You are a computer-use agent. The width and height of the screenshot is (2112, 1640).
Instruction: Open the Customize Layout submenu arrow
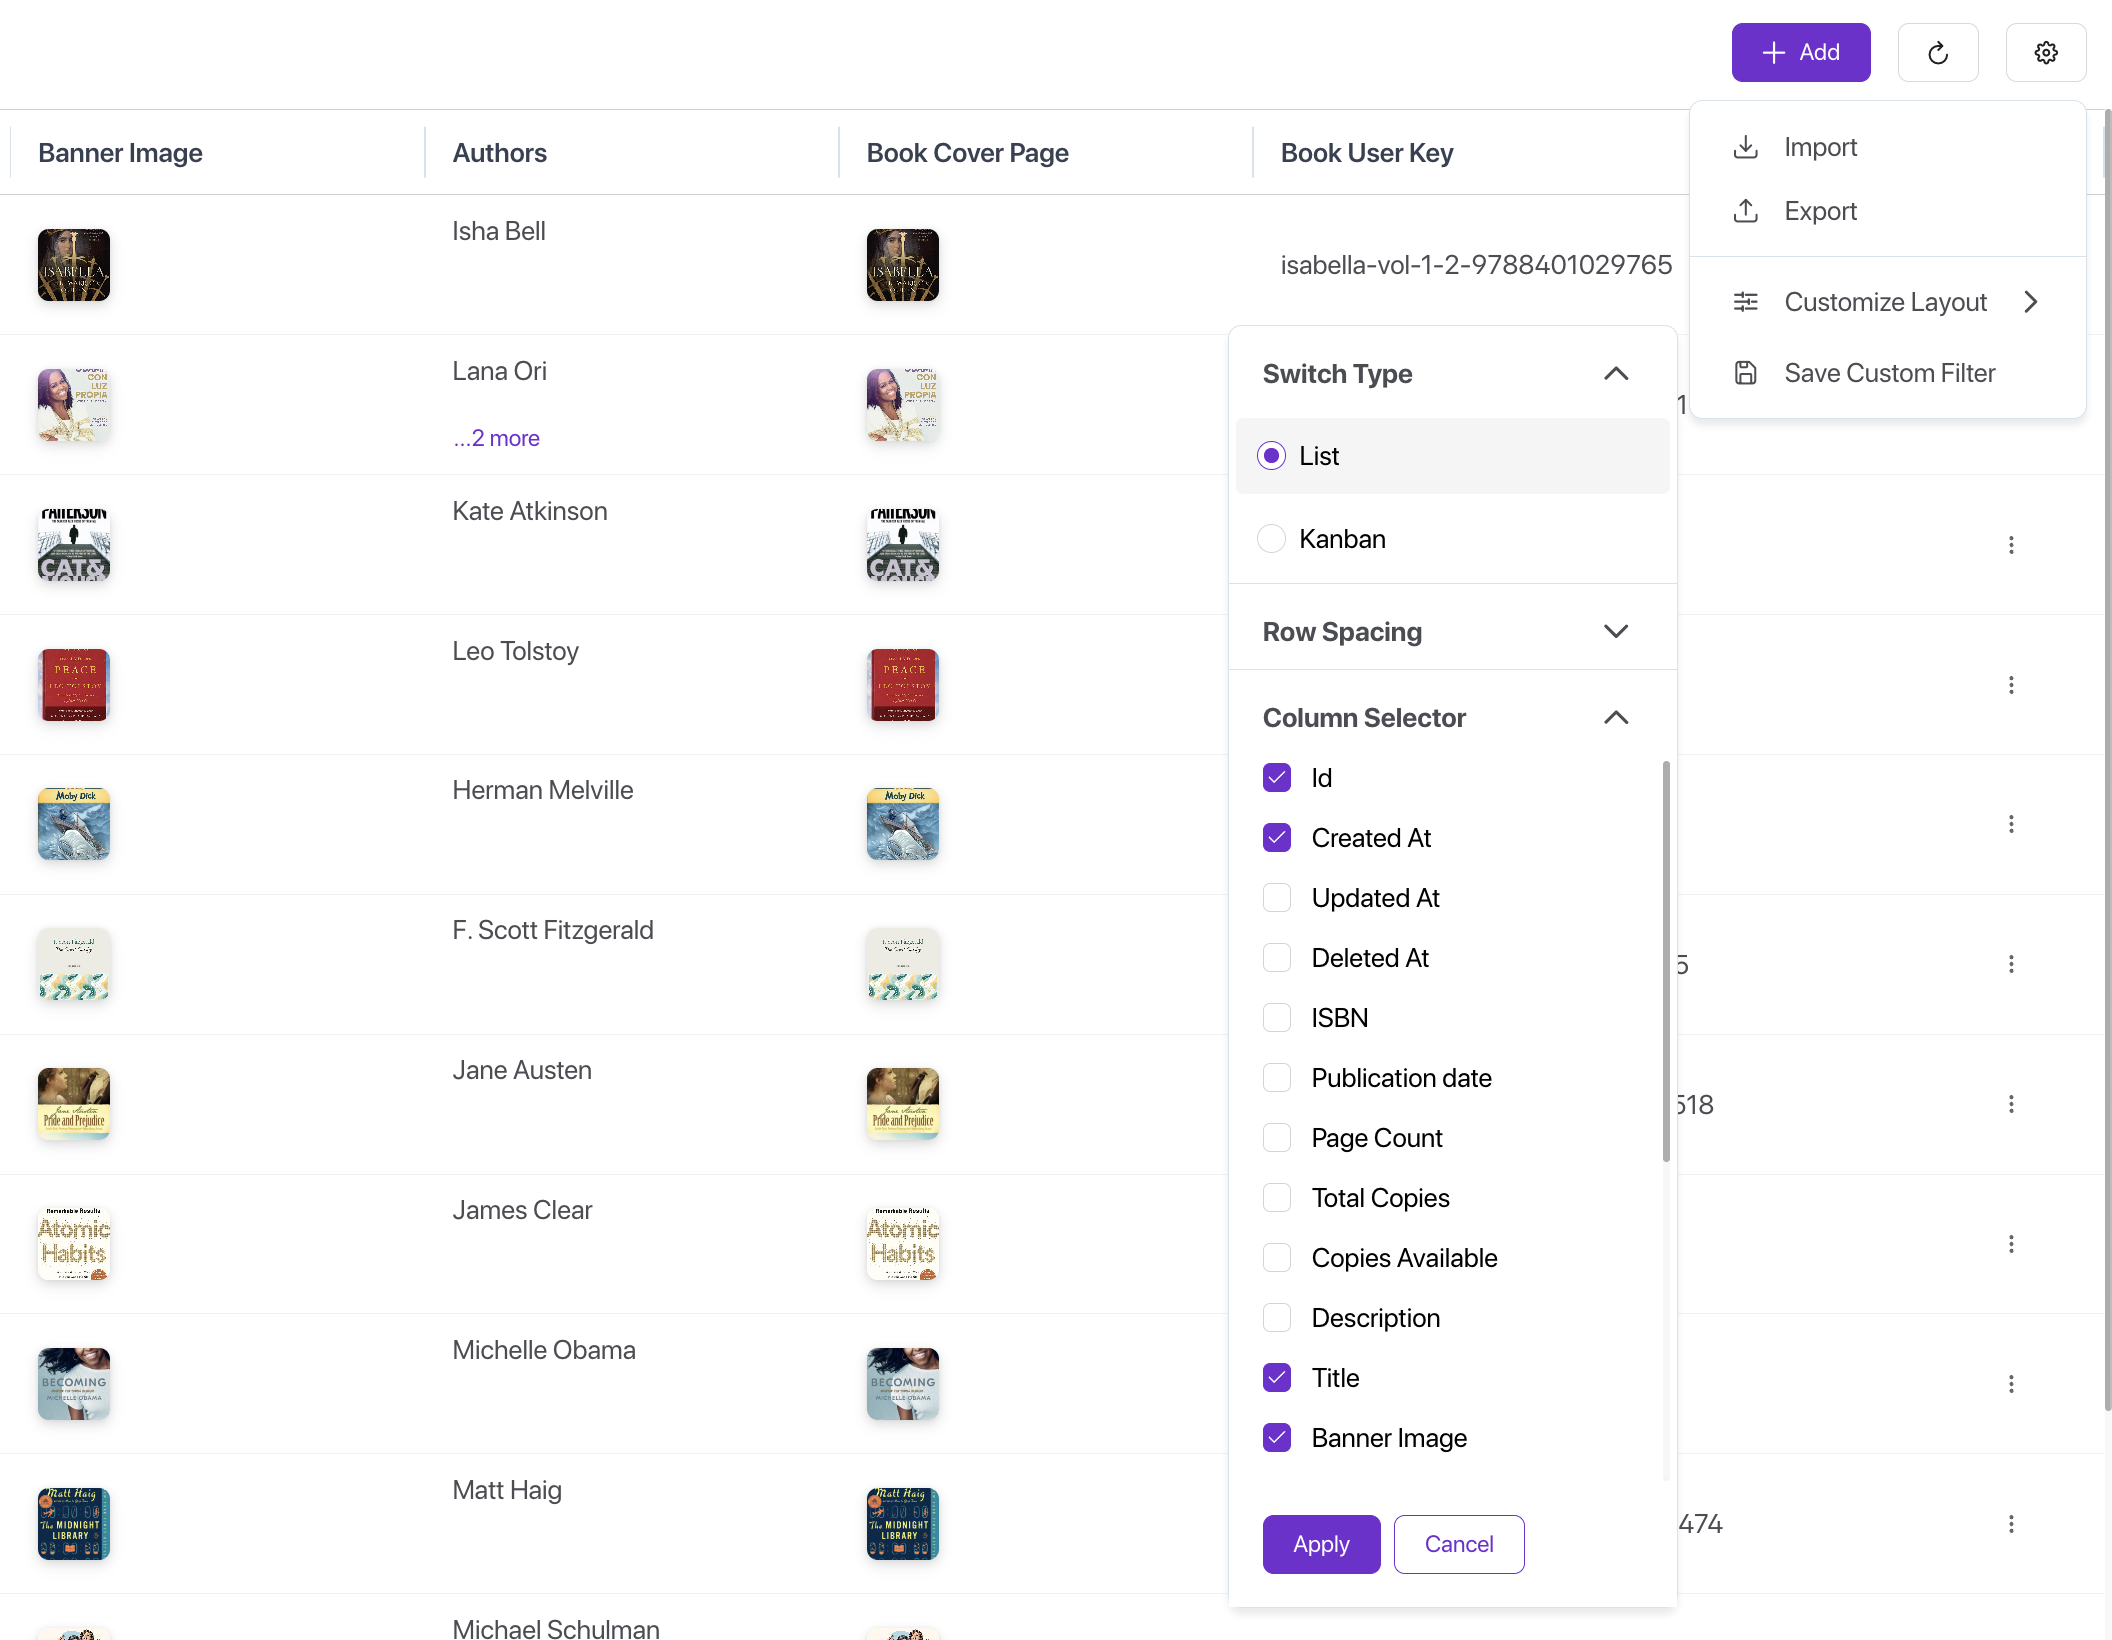coord(2030,302)
